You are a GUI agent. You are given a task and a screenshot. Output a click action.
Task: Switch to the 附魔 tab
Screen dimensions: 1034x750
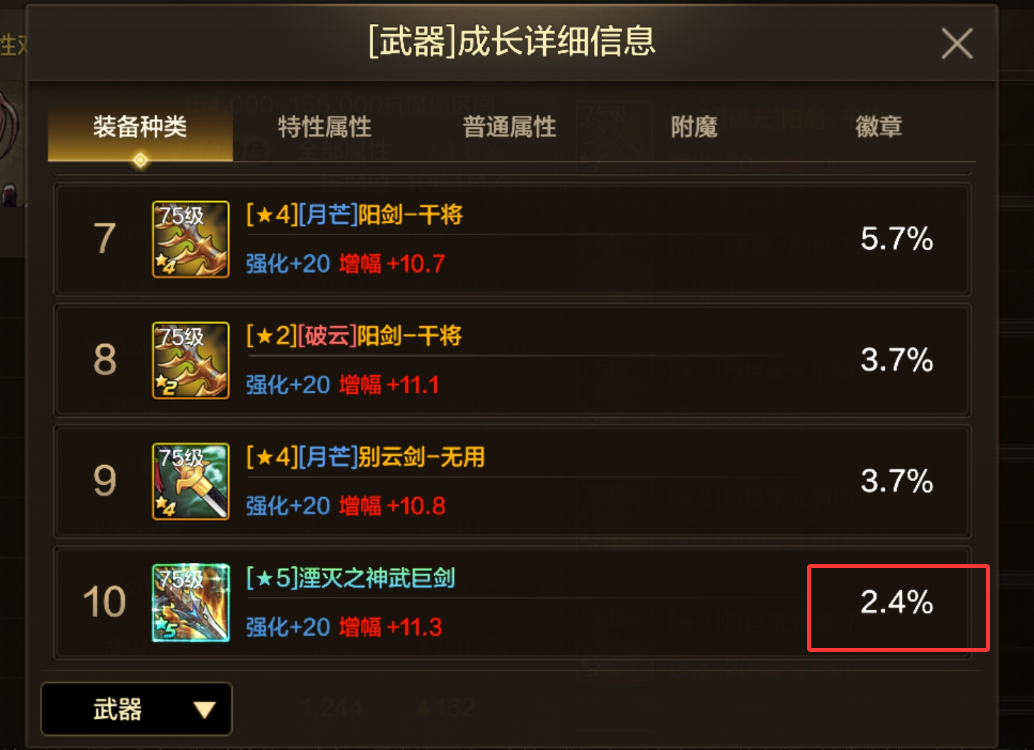694,127
